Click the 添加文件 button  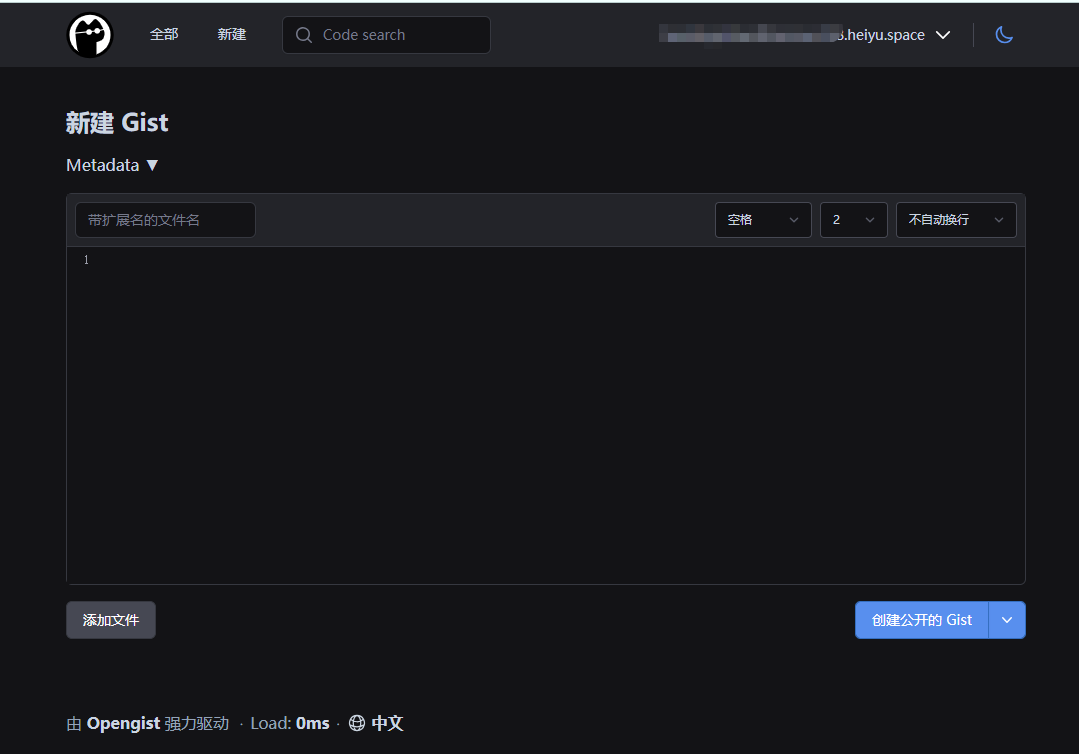coord(111,620)
